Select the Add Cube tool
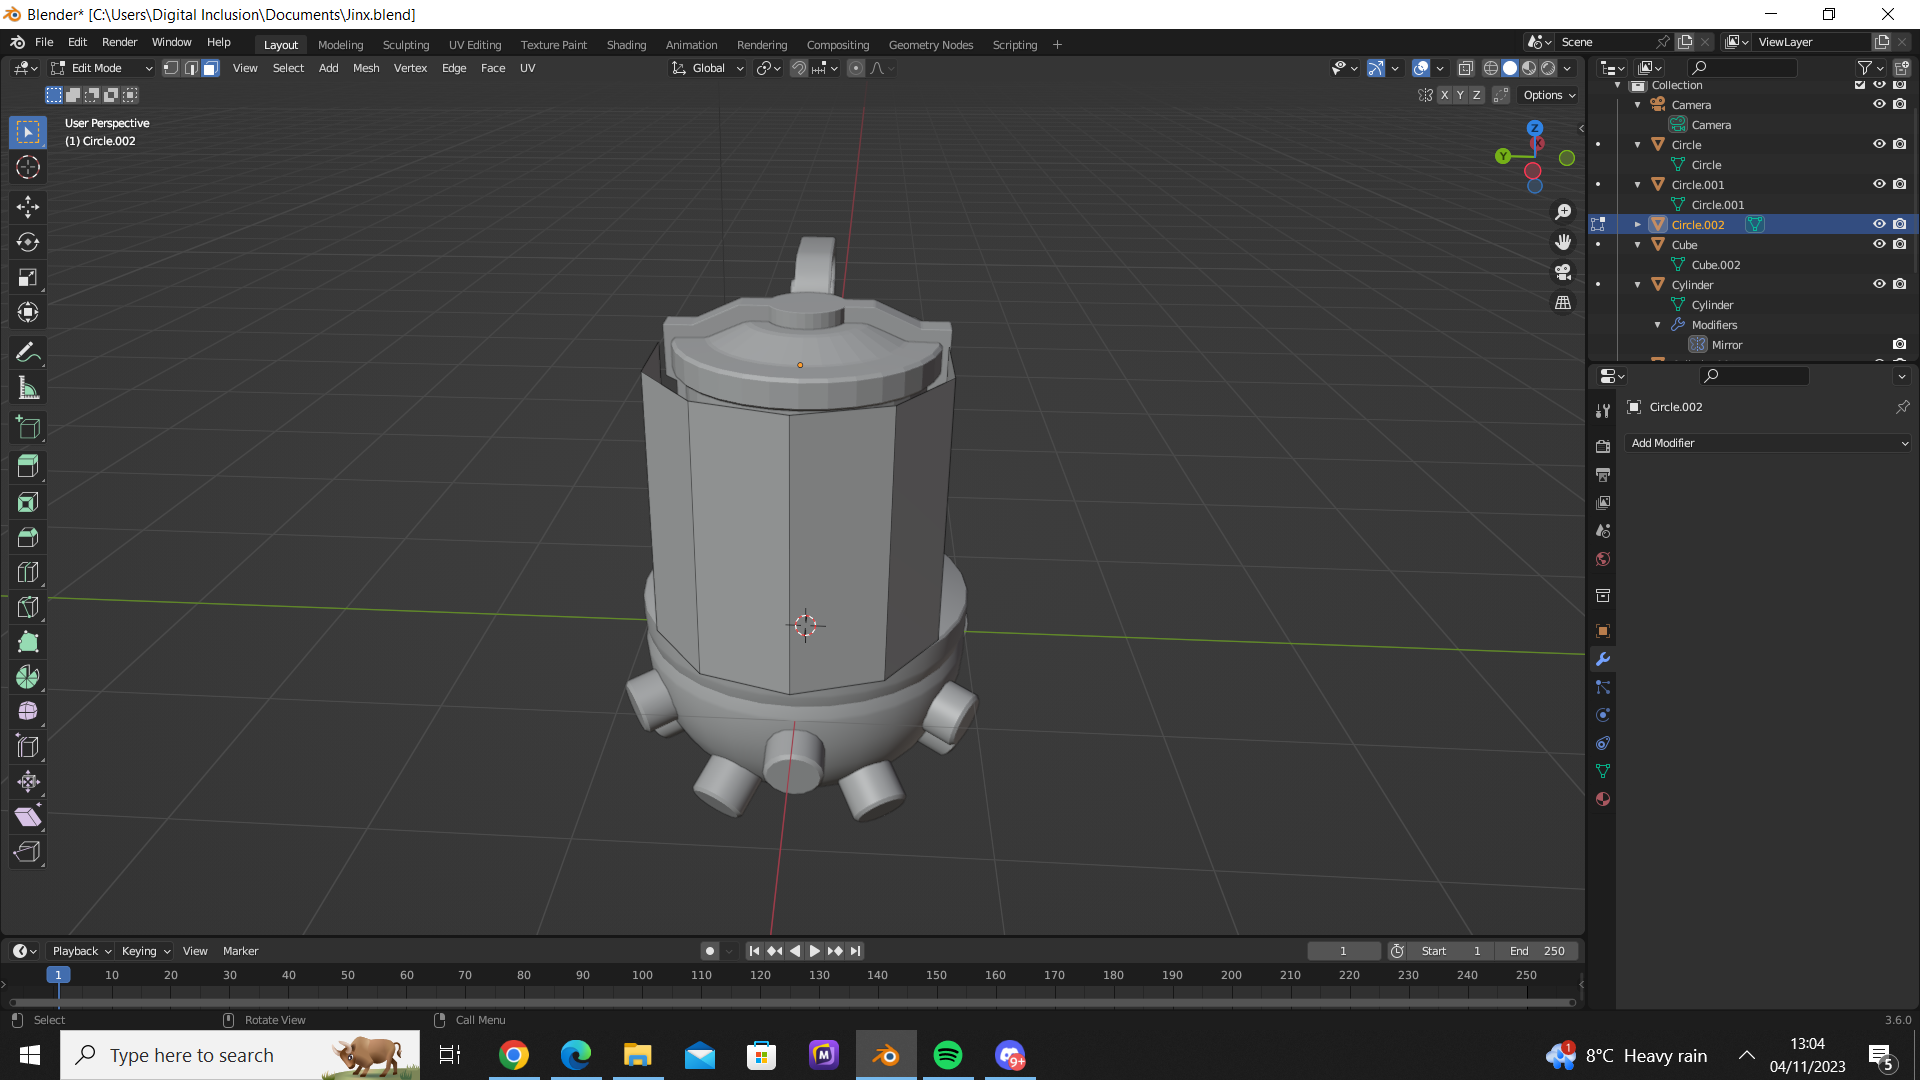This screenshot has width=1920, height=1080. (28, 427)
